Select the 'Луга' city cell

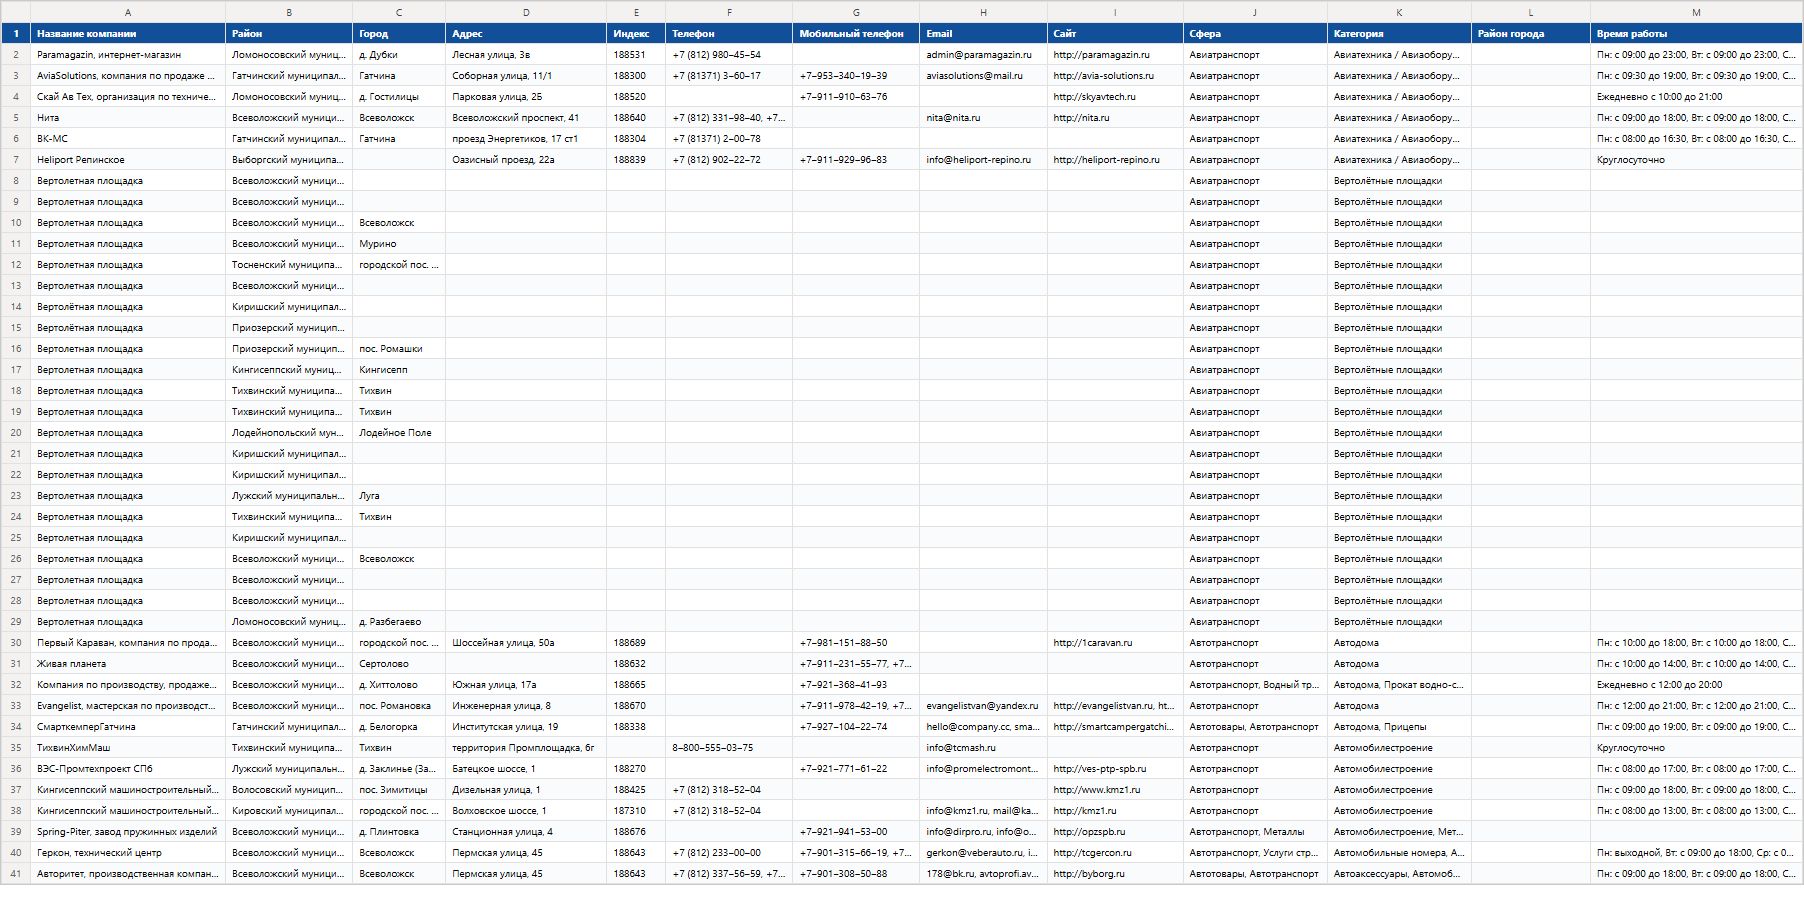(x=399, y=496)
